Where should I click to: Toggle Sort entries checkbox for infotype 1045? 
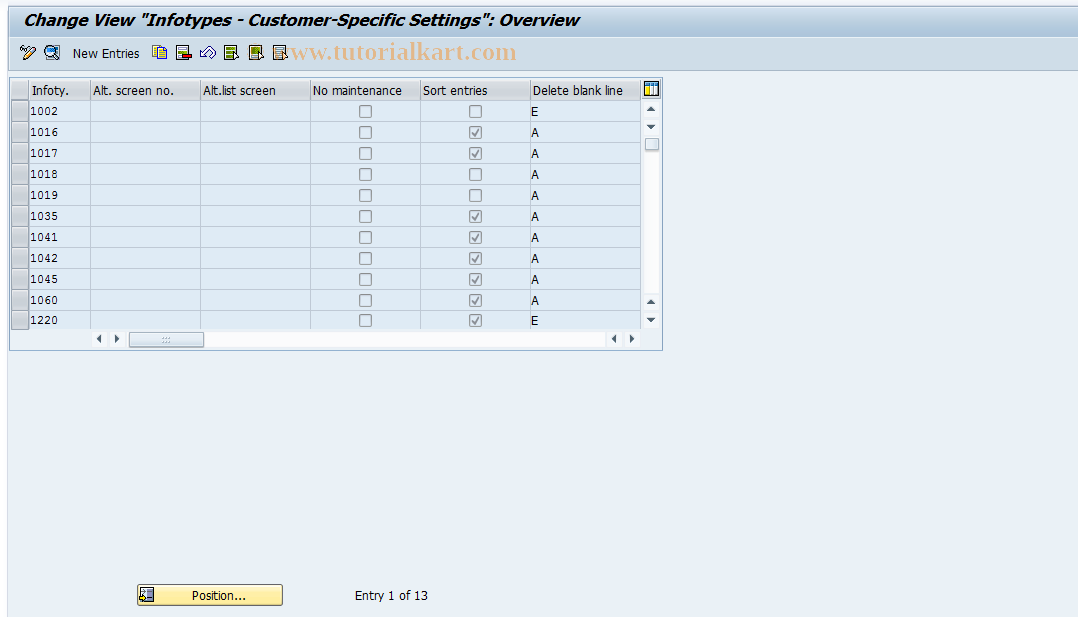(475, 279)
